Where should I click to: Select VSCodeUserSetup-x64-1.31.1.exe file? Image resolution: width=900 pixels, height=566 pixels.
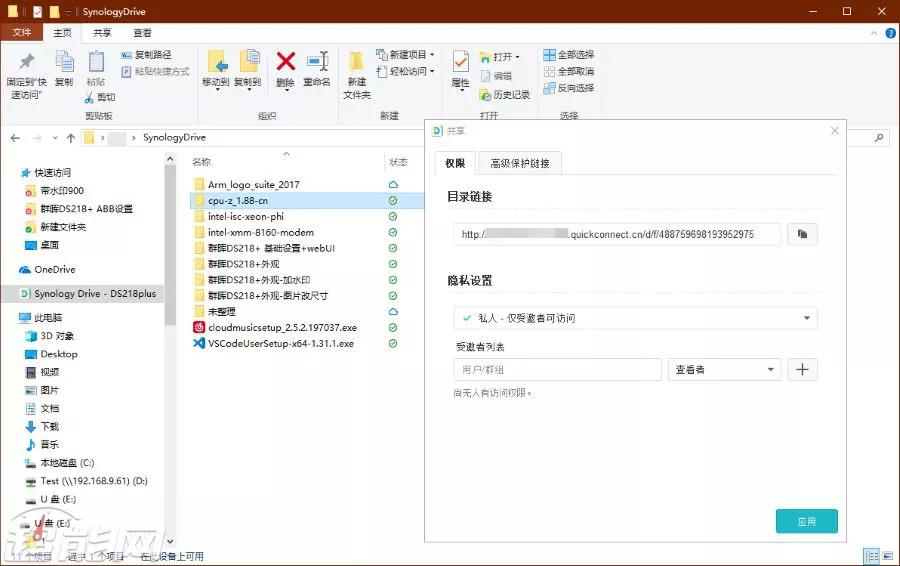click(281, 344)
